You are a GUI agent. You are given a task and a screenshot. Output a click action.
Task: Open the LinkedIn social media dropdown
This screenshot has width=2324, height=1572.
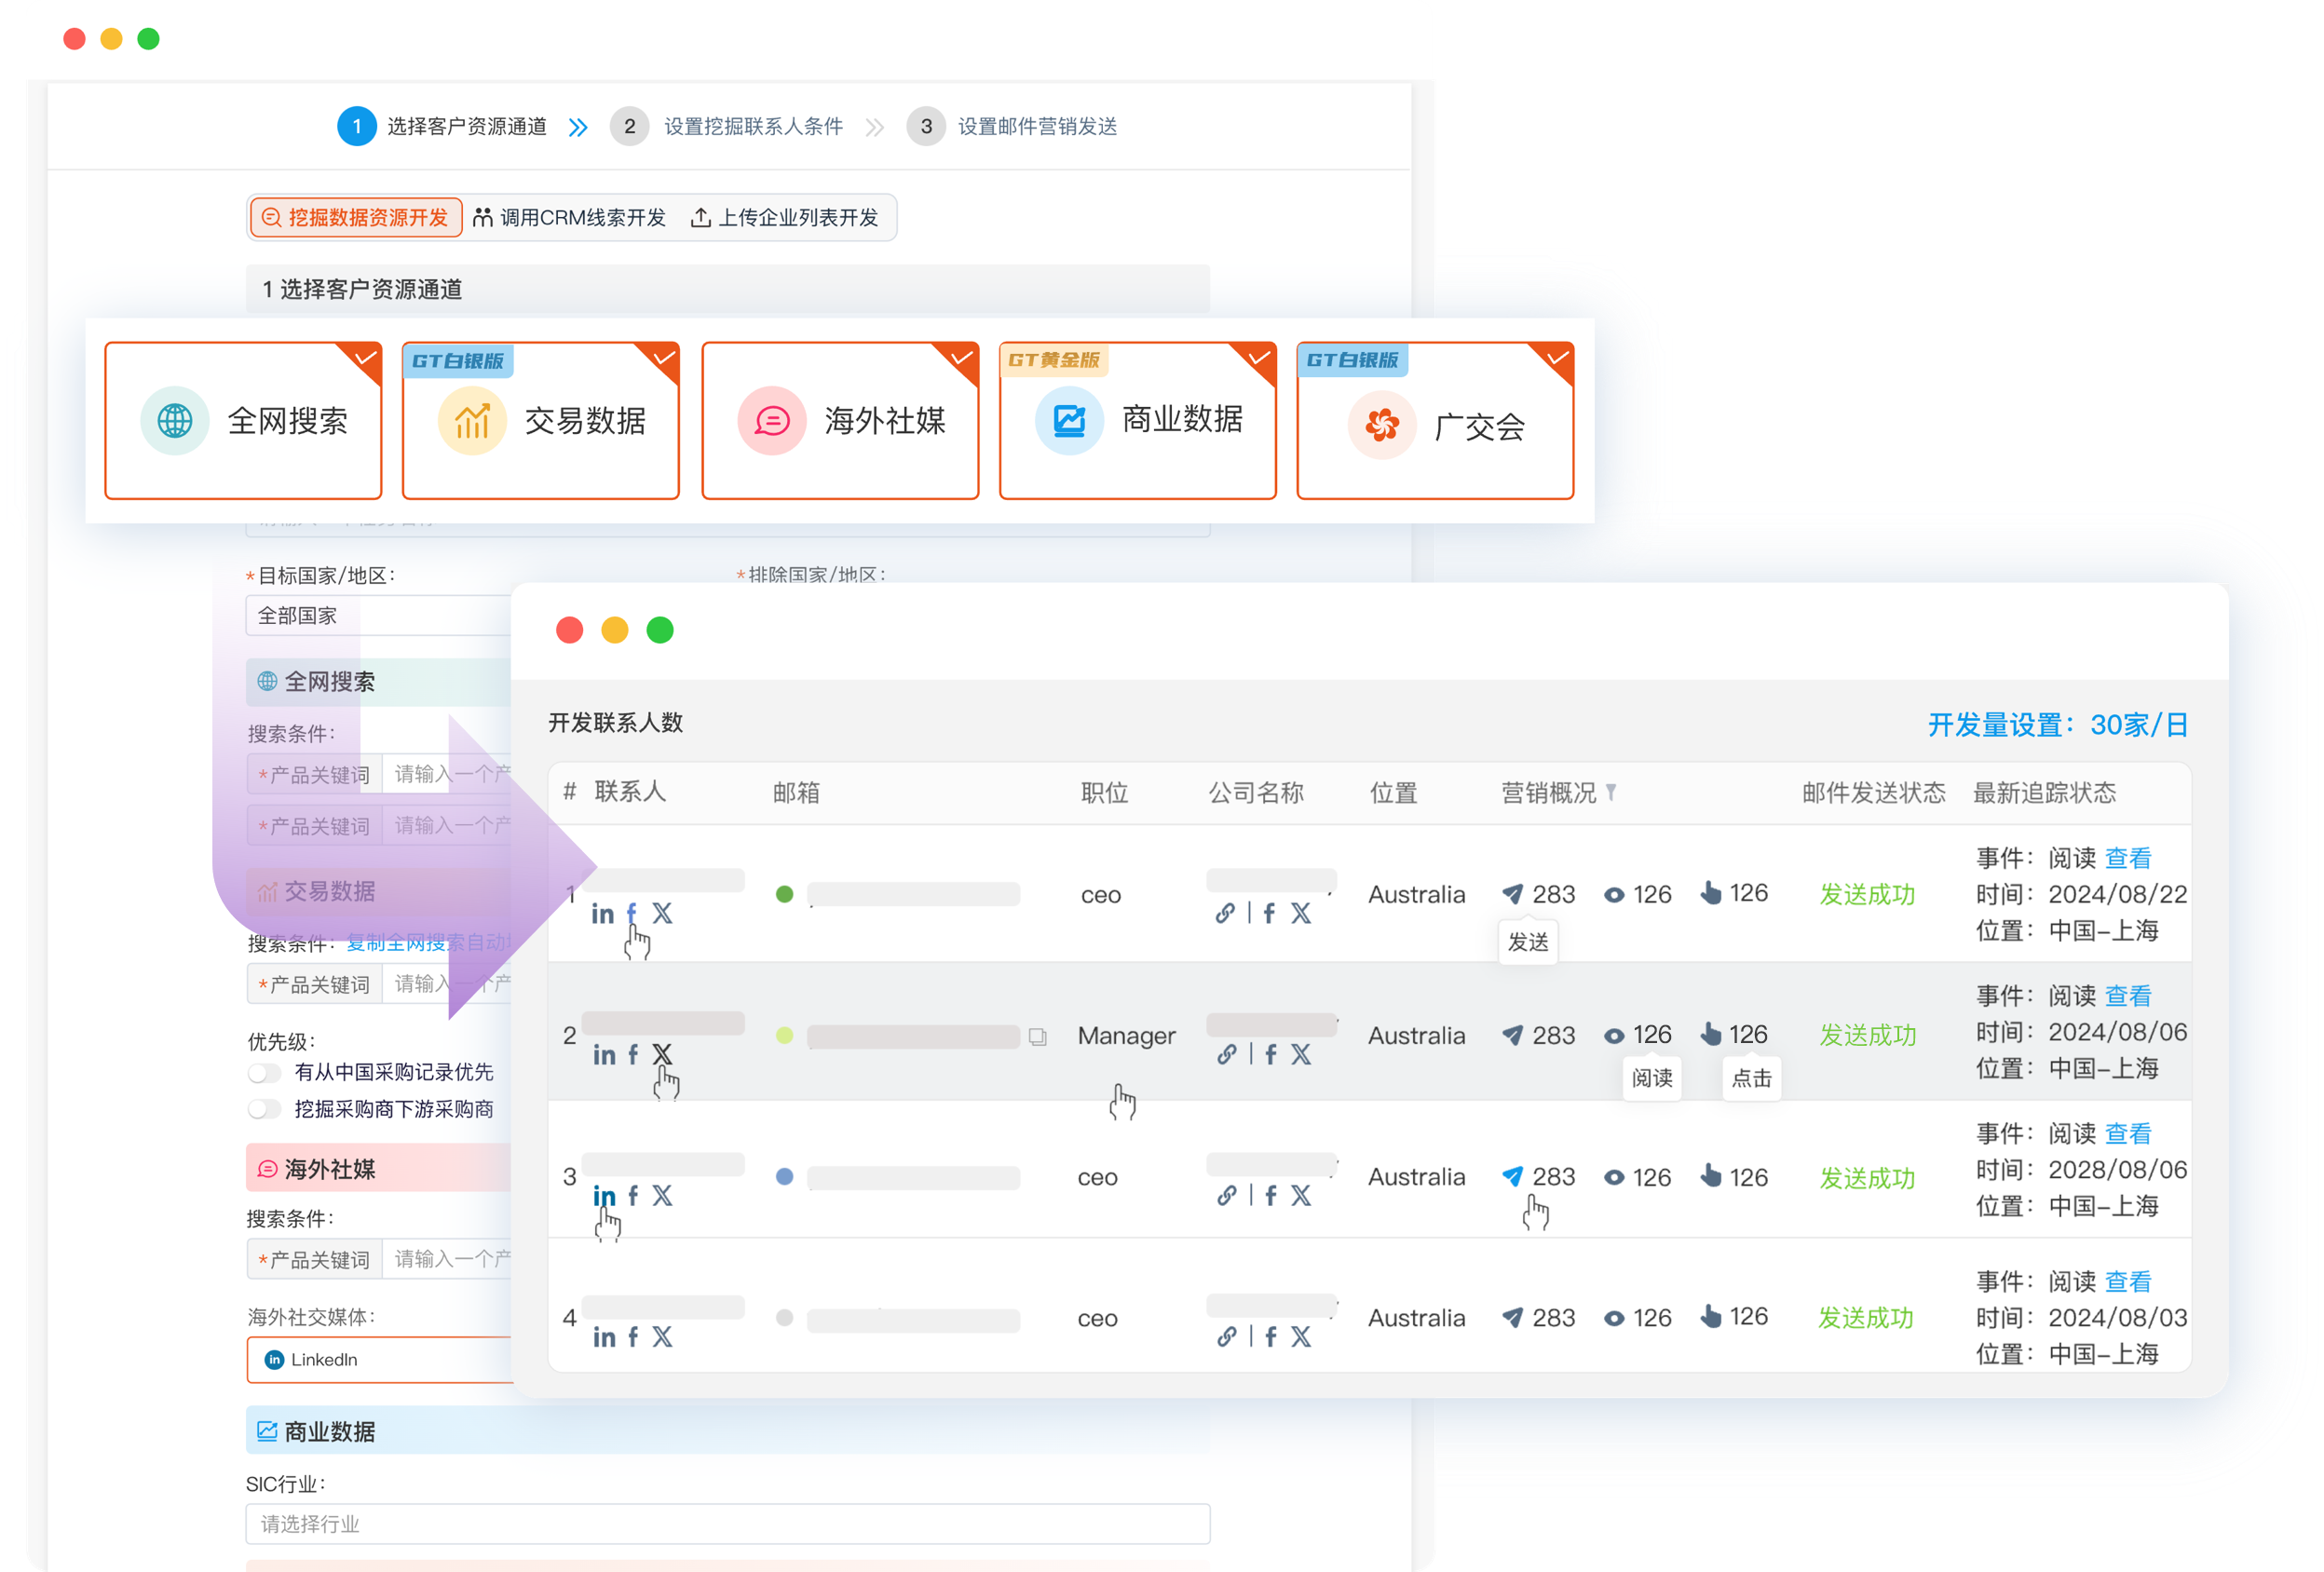[x=379, y=1360]
